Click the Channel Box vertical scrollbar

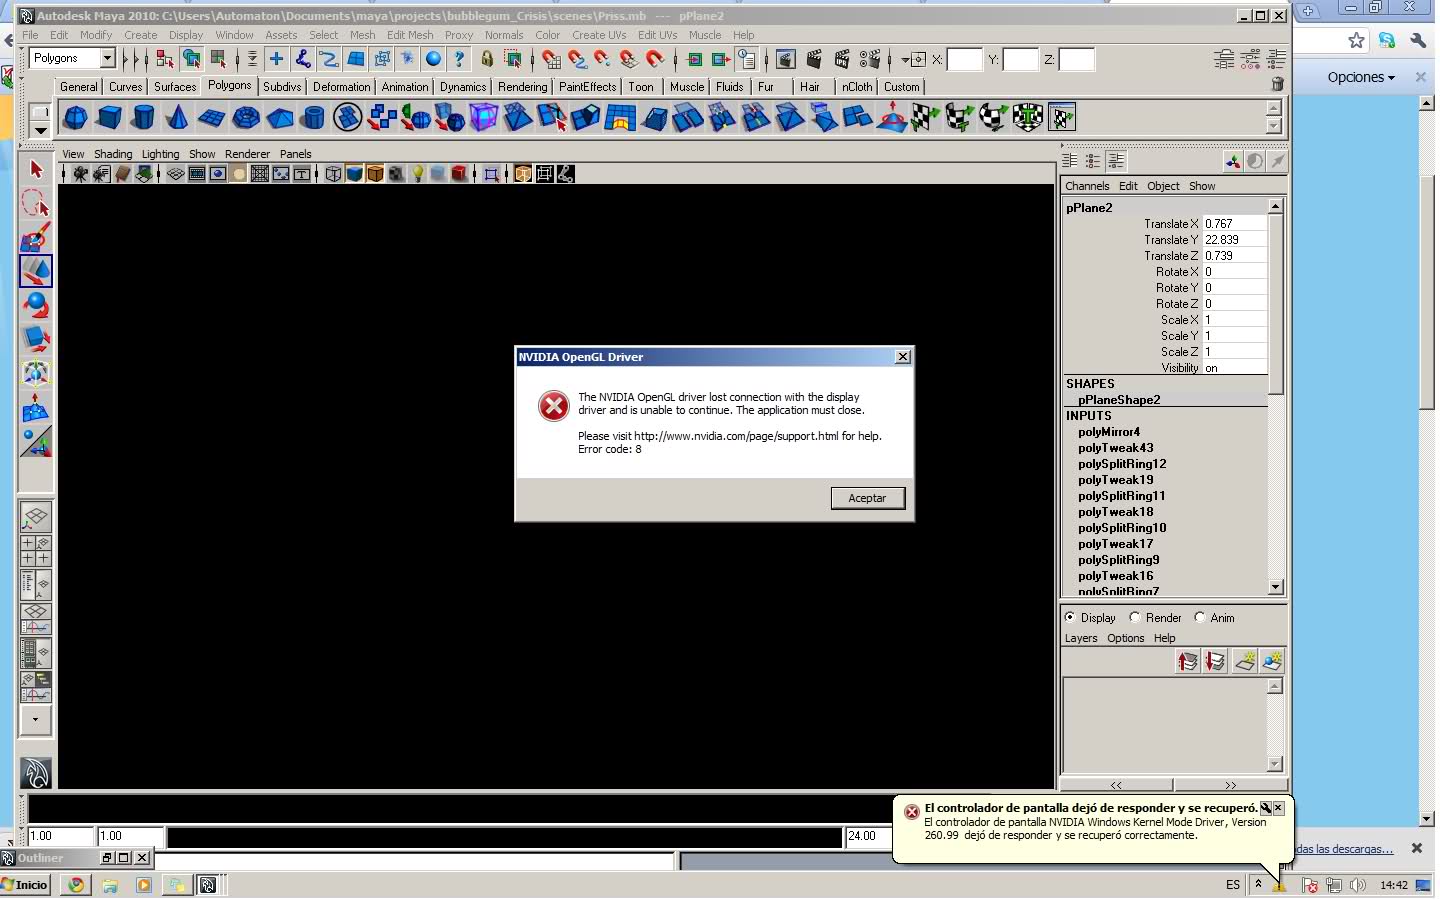coord(1275,396)
